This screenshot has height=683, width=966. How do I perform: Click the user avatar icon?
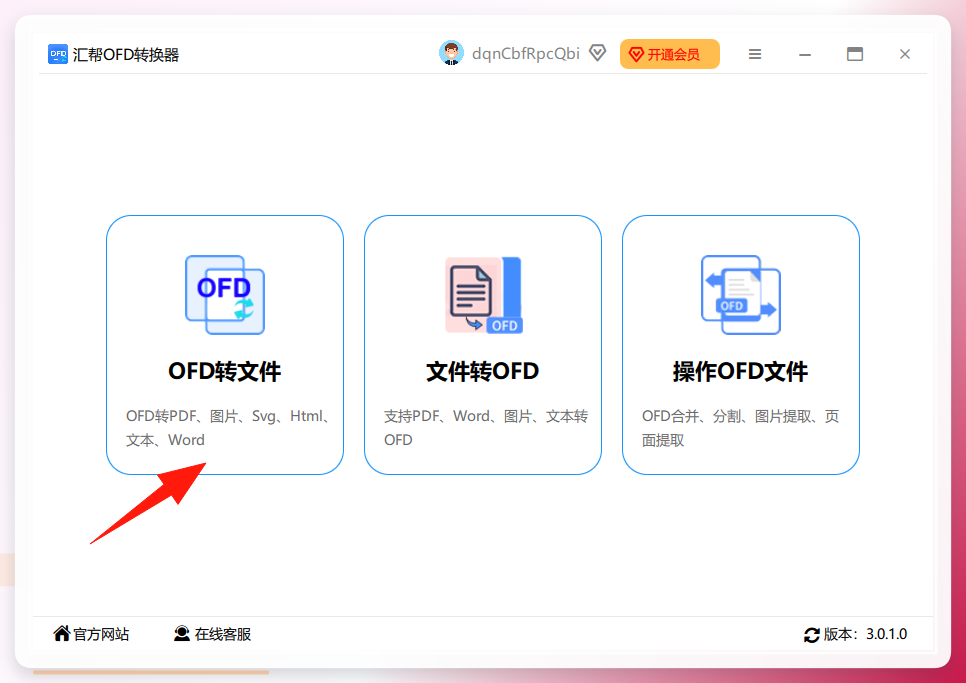coord(451,54)
